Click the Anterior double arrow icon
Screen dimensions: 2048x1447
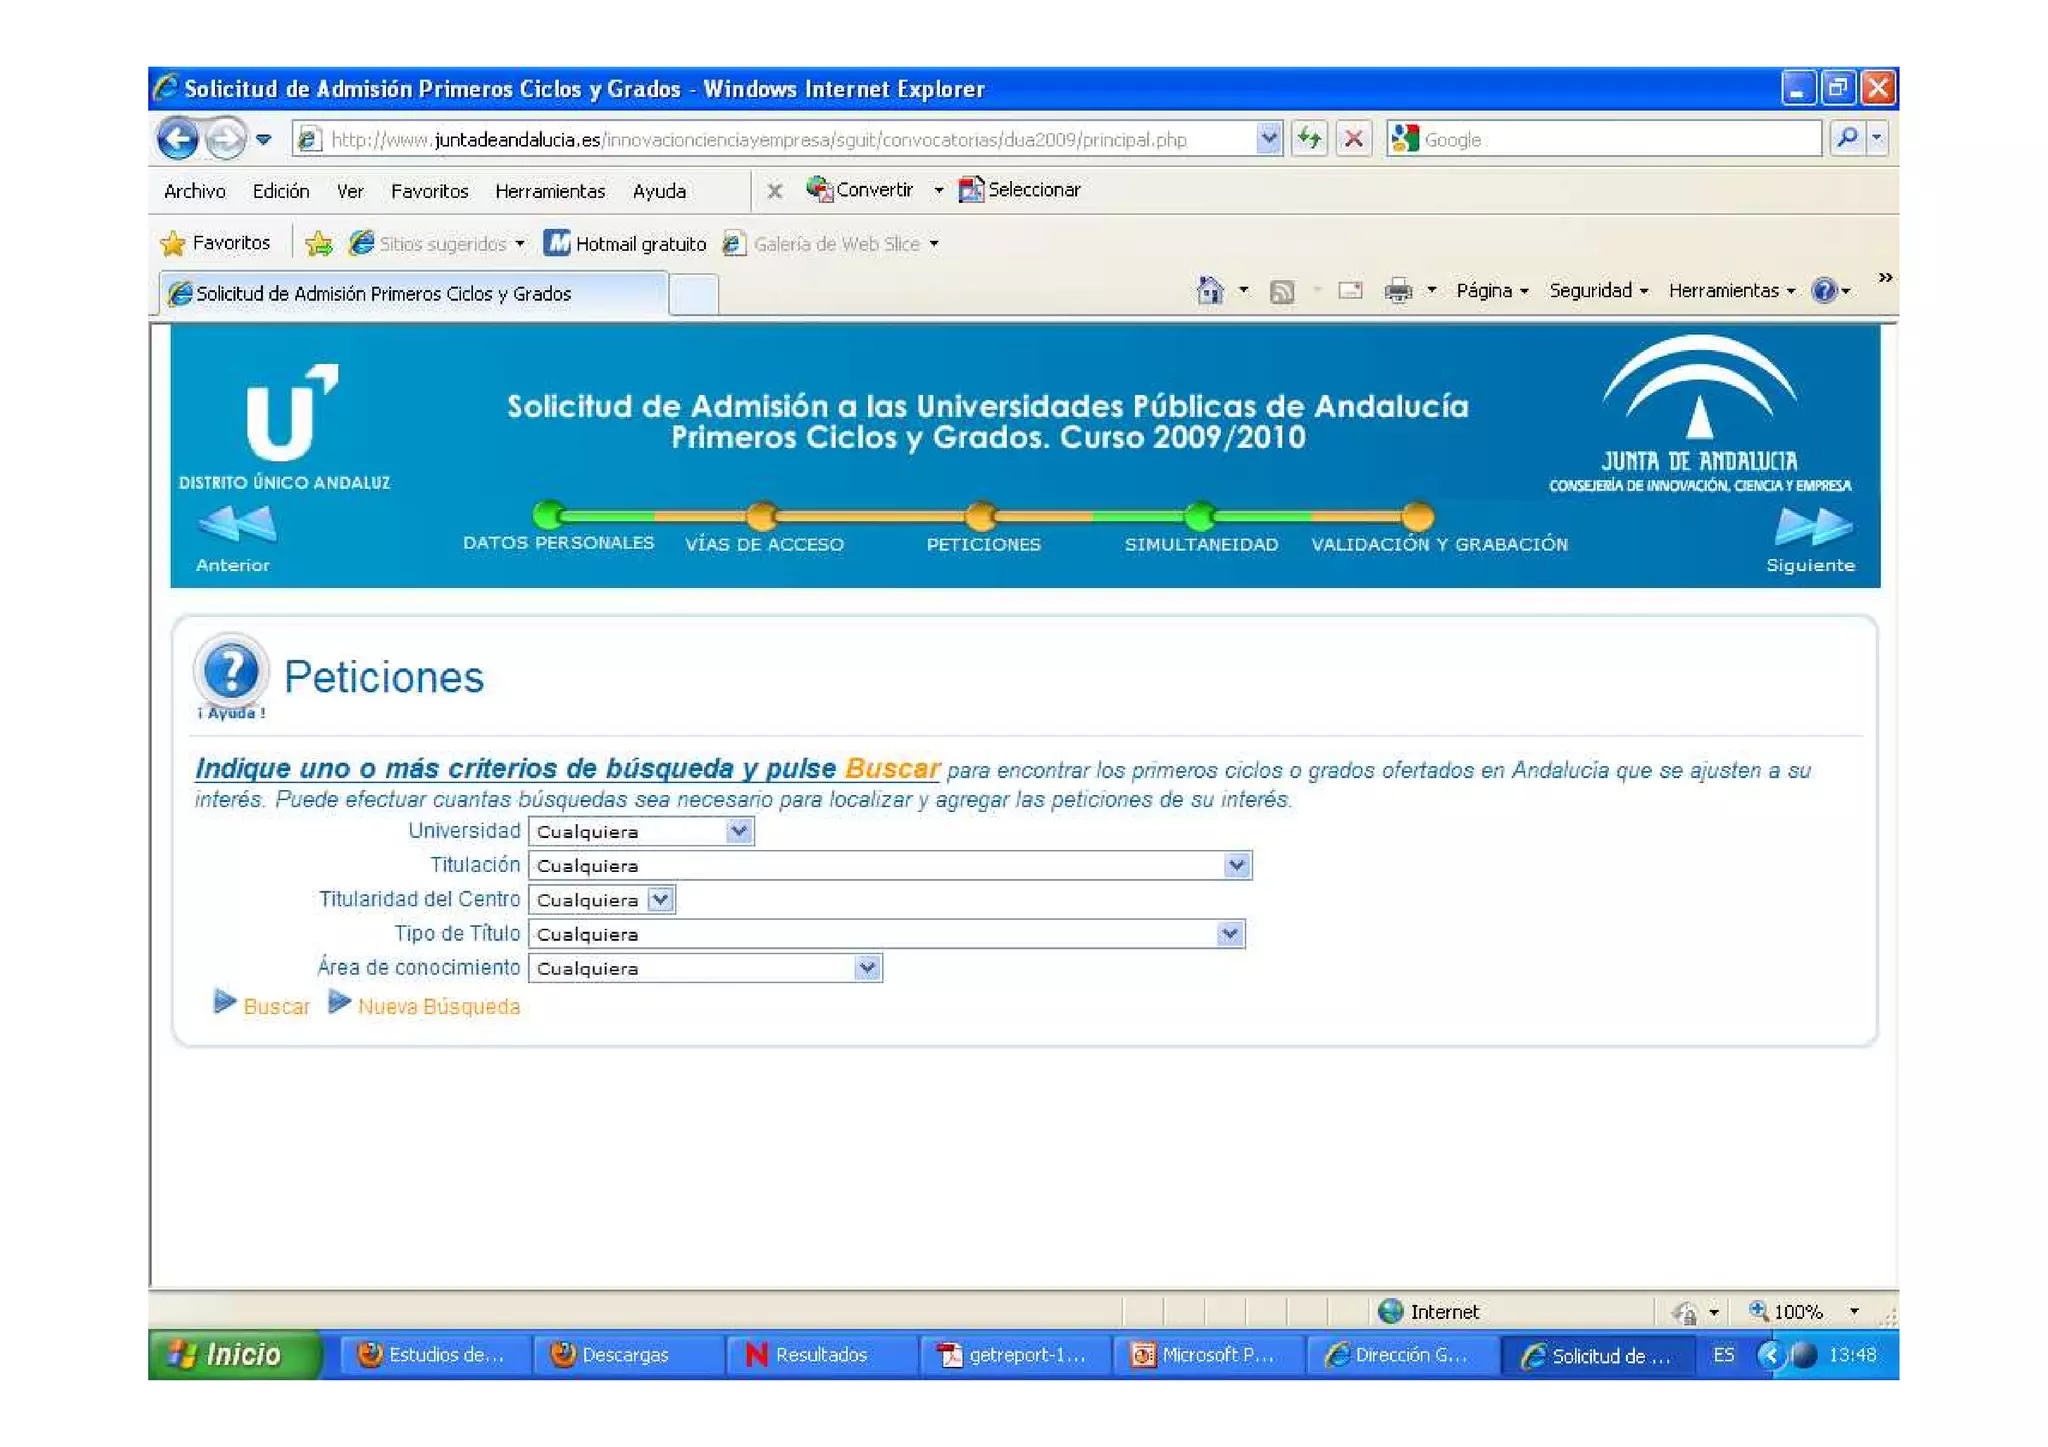(x=238, y=524)
